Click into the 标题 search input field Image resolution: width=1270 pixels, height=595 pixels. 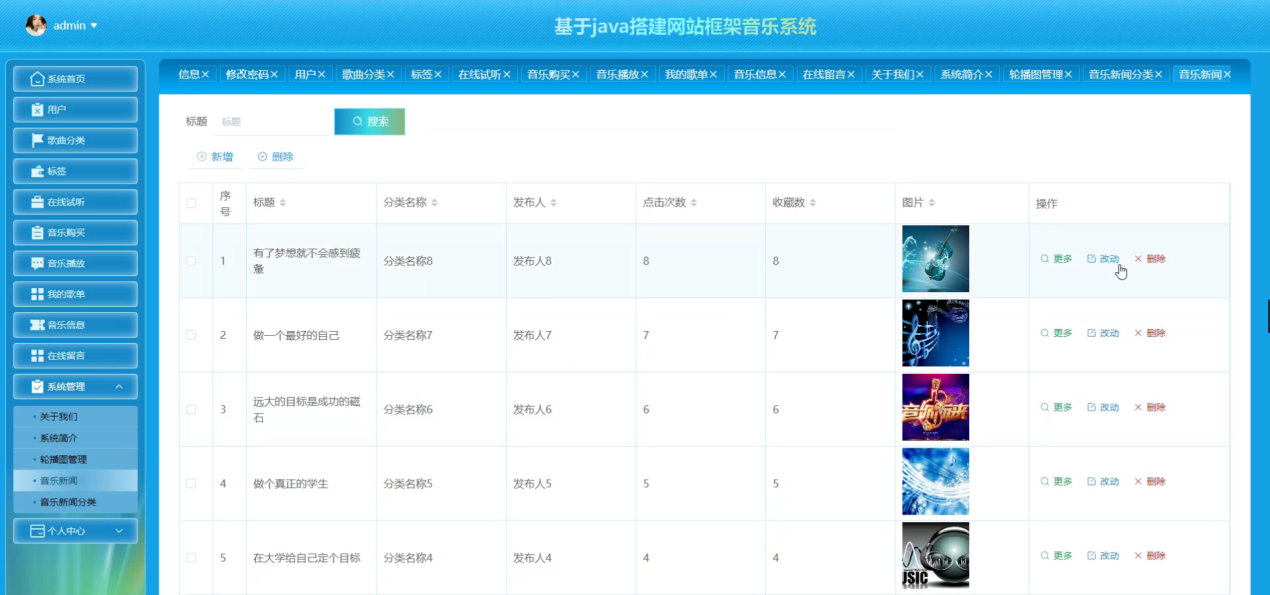(x=270, y=121)
